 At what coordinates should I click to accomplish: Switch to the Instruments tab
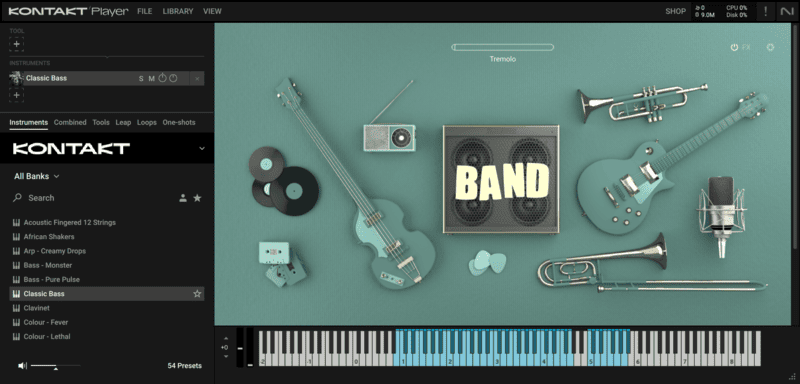(29, 122)
